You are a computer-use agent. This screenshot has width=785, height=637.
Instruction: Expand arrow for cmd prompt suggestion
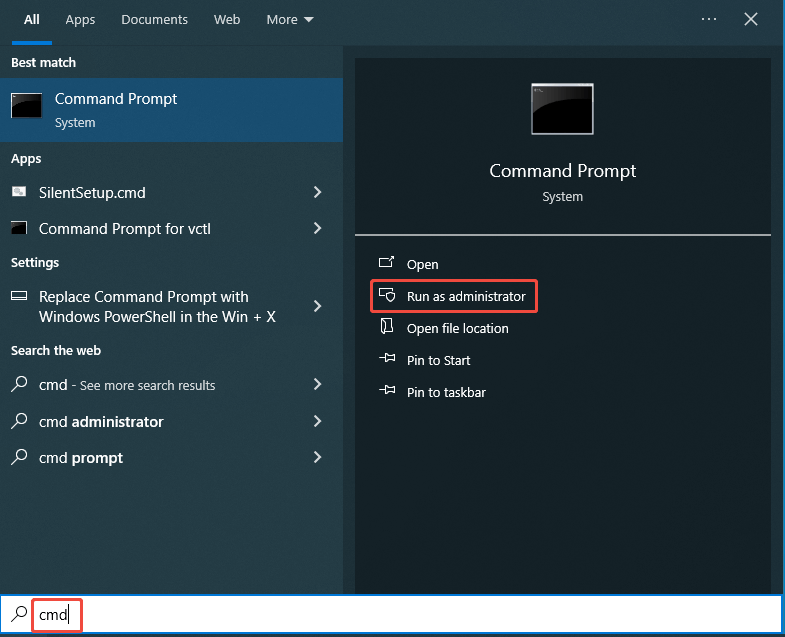tap(317, 457)
